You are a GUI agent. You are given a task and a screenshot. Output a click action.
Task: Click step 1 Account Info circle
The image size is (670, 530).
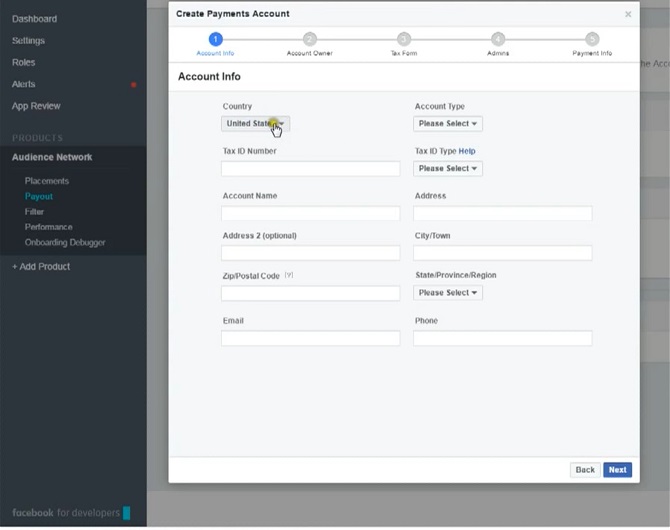click(215, 39)
